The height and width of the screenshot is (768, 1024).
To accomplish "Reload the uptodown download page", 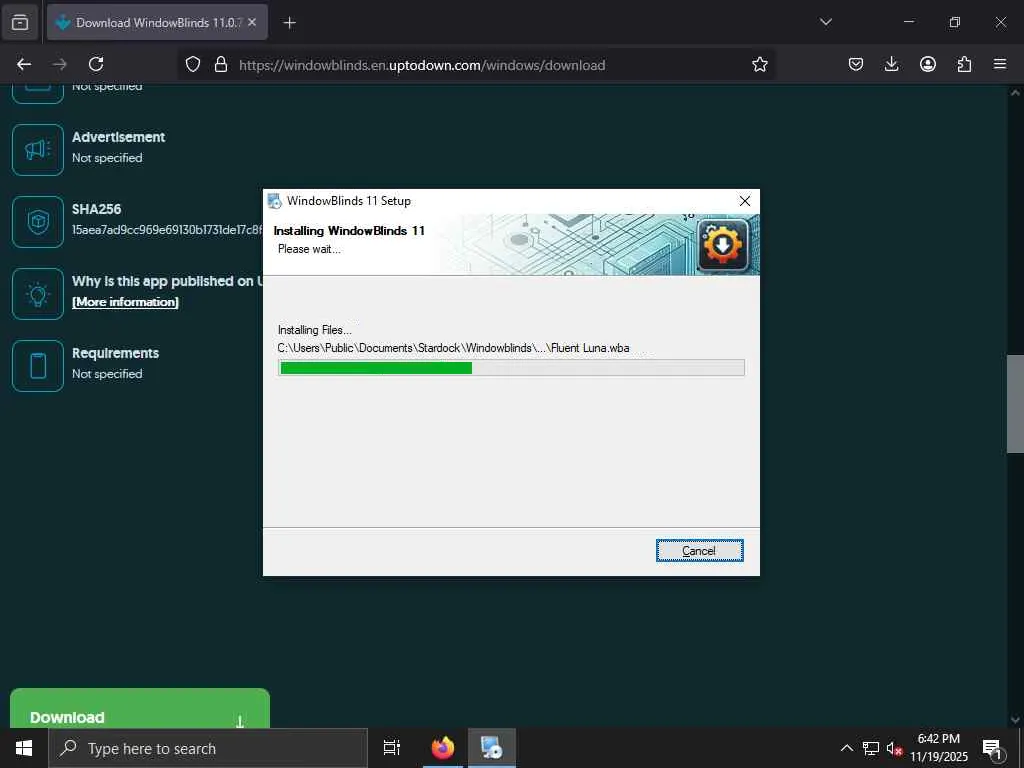I will 96,64.
